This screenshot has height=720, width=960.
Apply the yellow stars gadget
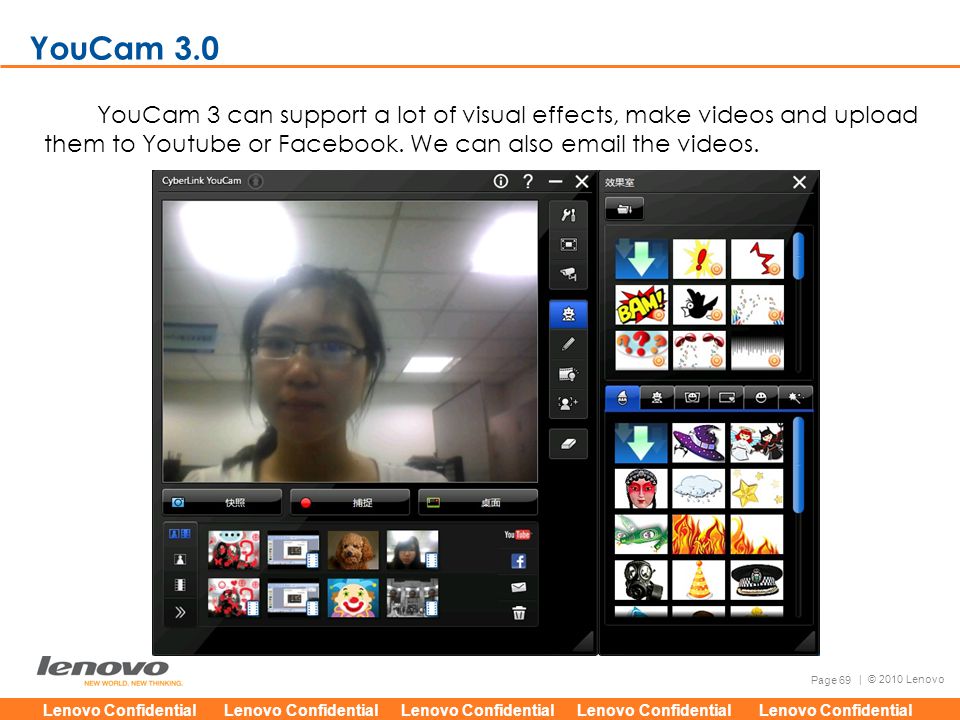pyautogui.click(x=757, y=489)
